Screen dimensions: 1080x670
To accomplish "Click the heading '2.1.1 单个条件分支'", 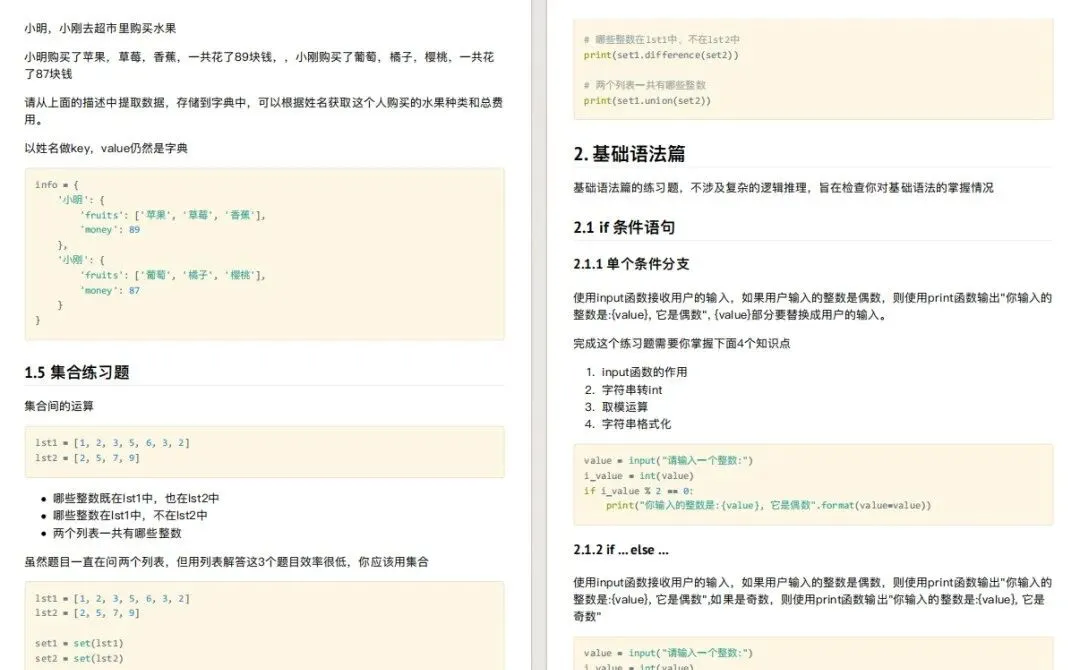I will click(631, 264).
